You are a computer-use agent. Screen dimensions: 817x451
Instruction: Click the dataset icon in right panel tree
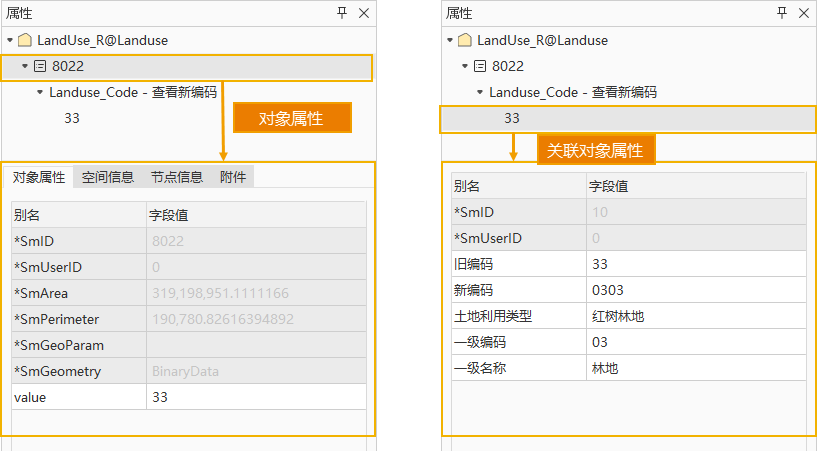point(464,41)
